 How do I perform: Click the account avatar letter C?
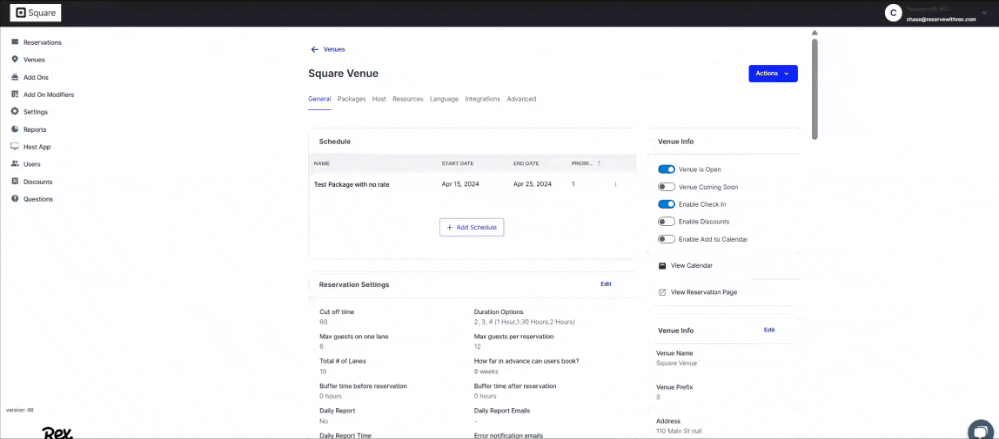(x=893, y=13)
